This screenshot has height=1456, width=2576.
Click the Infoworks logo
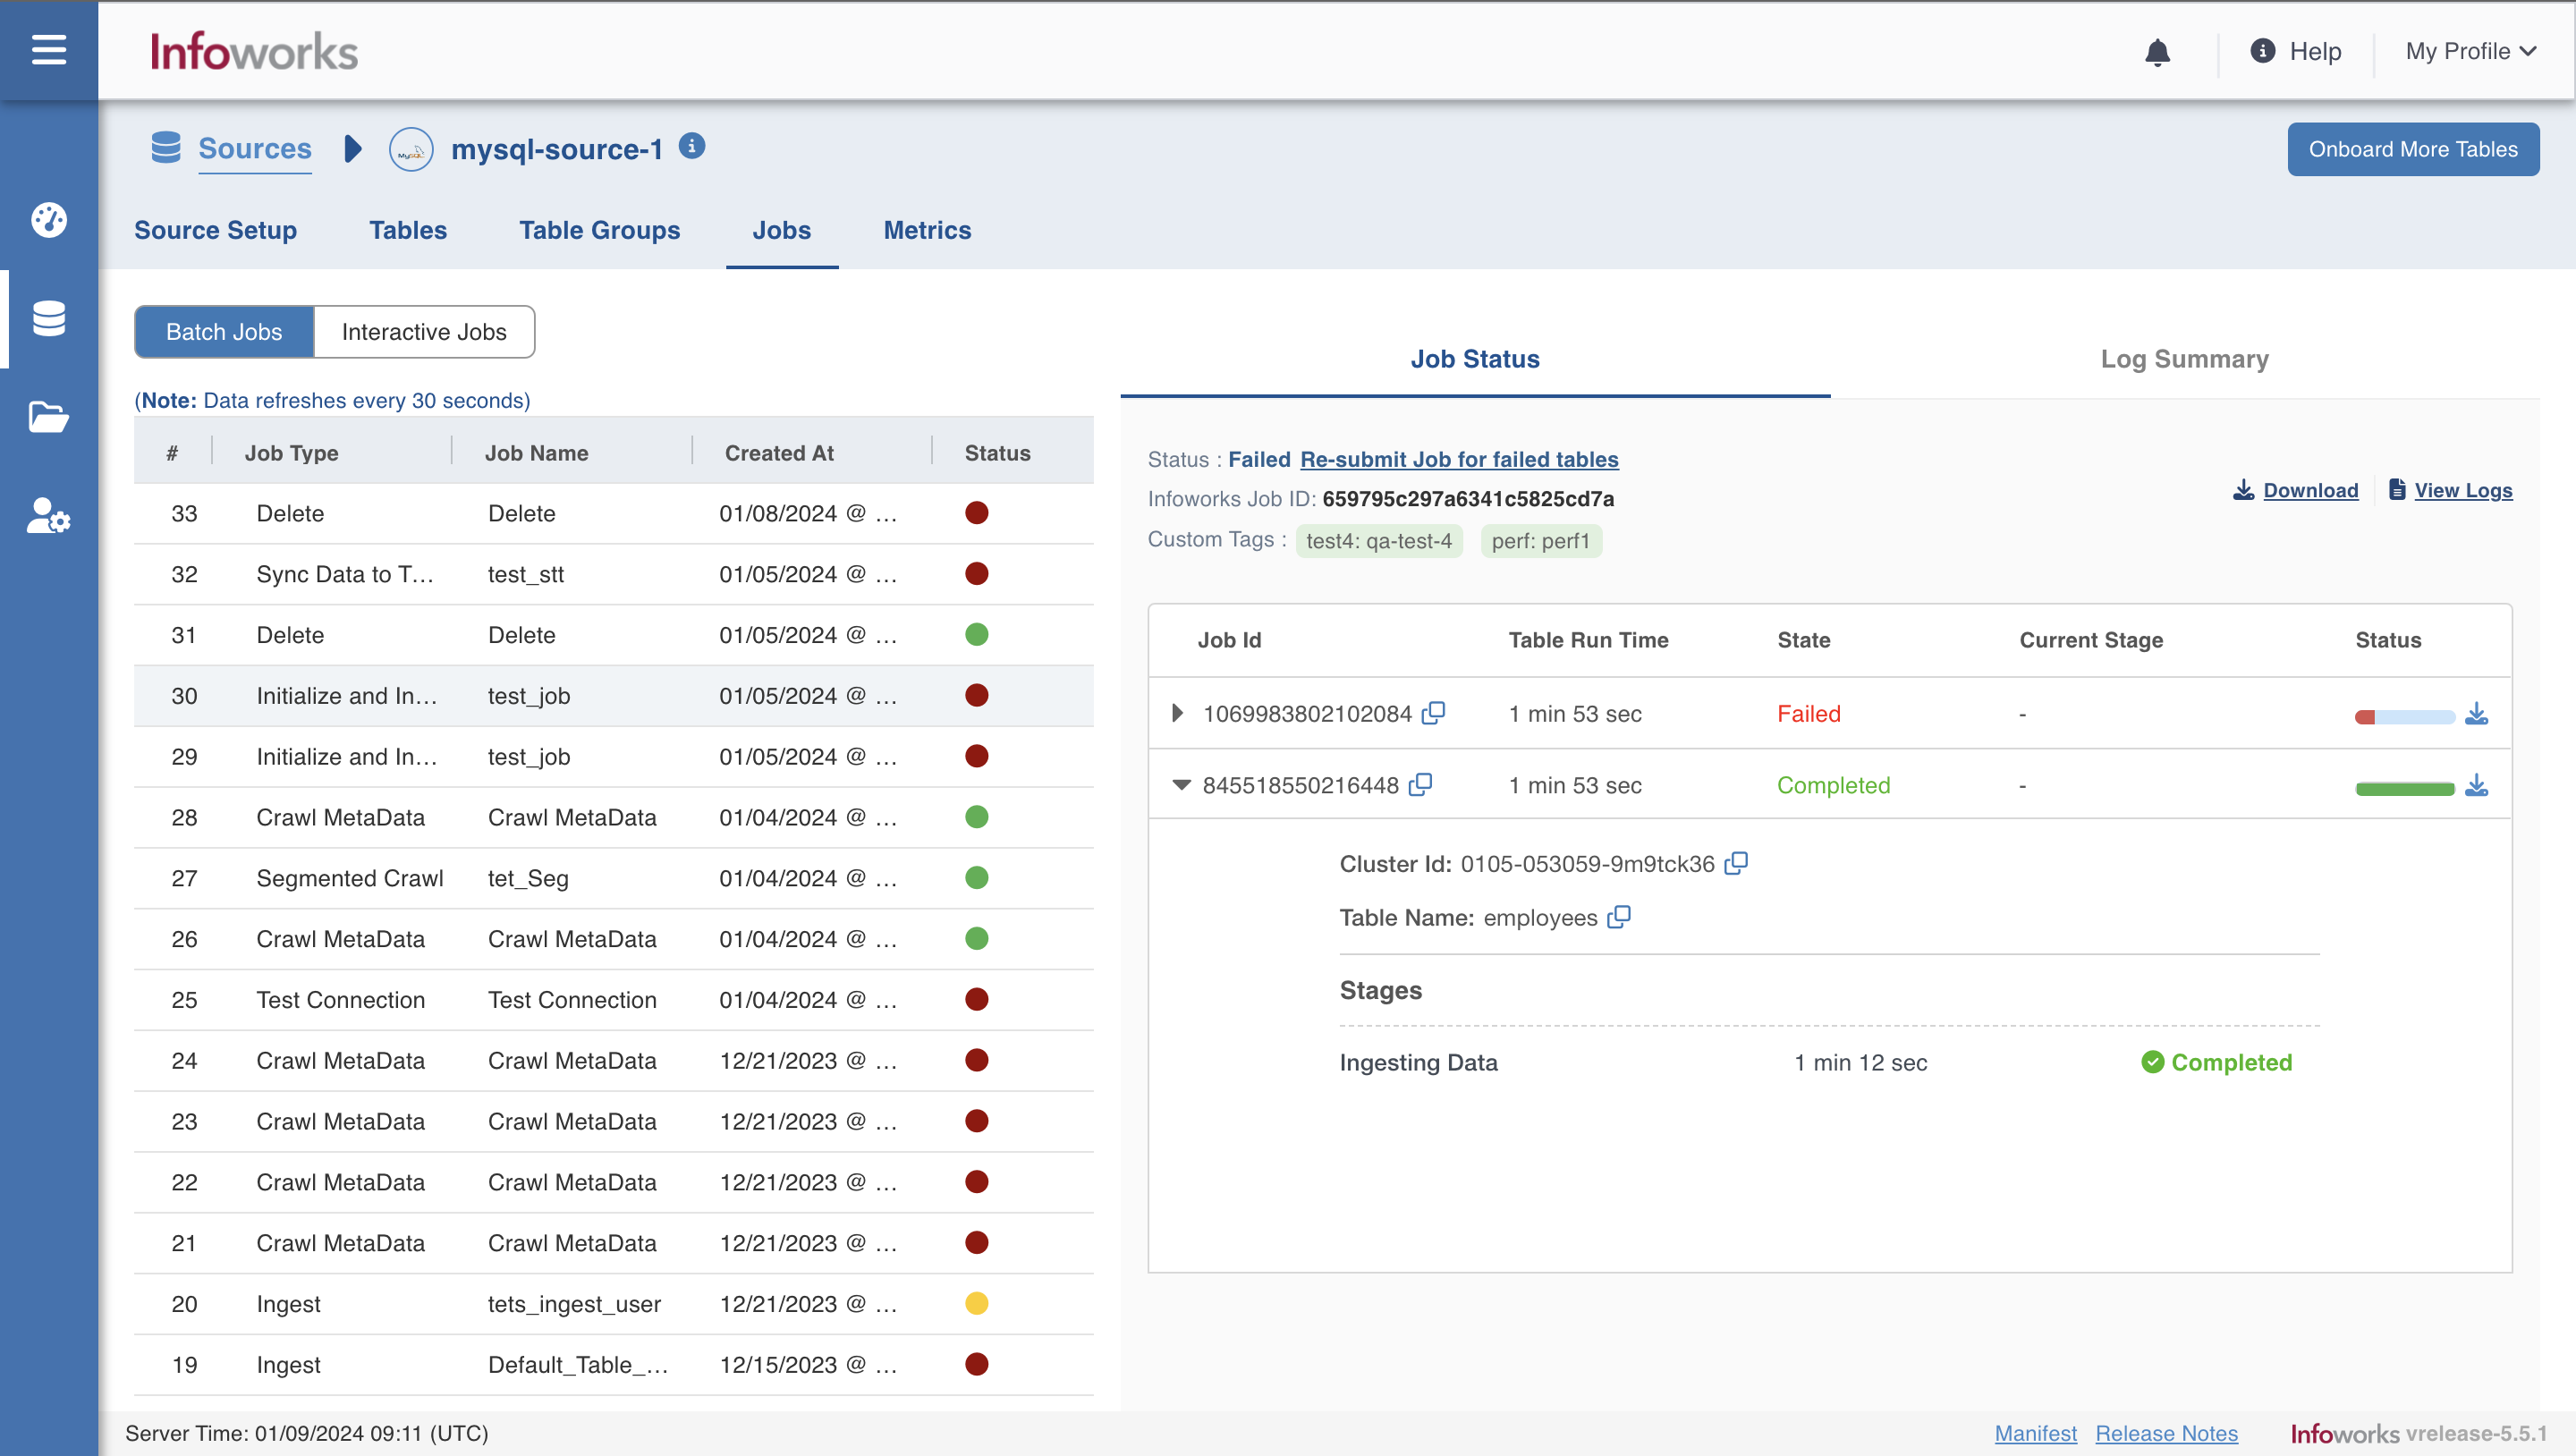click(x=254, y=50)
